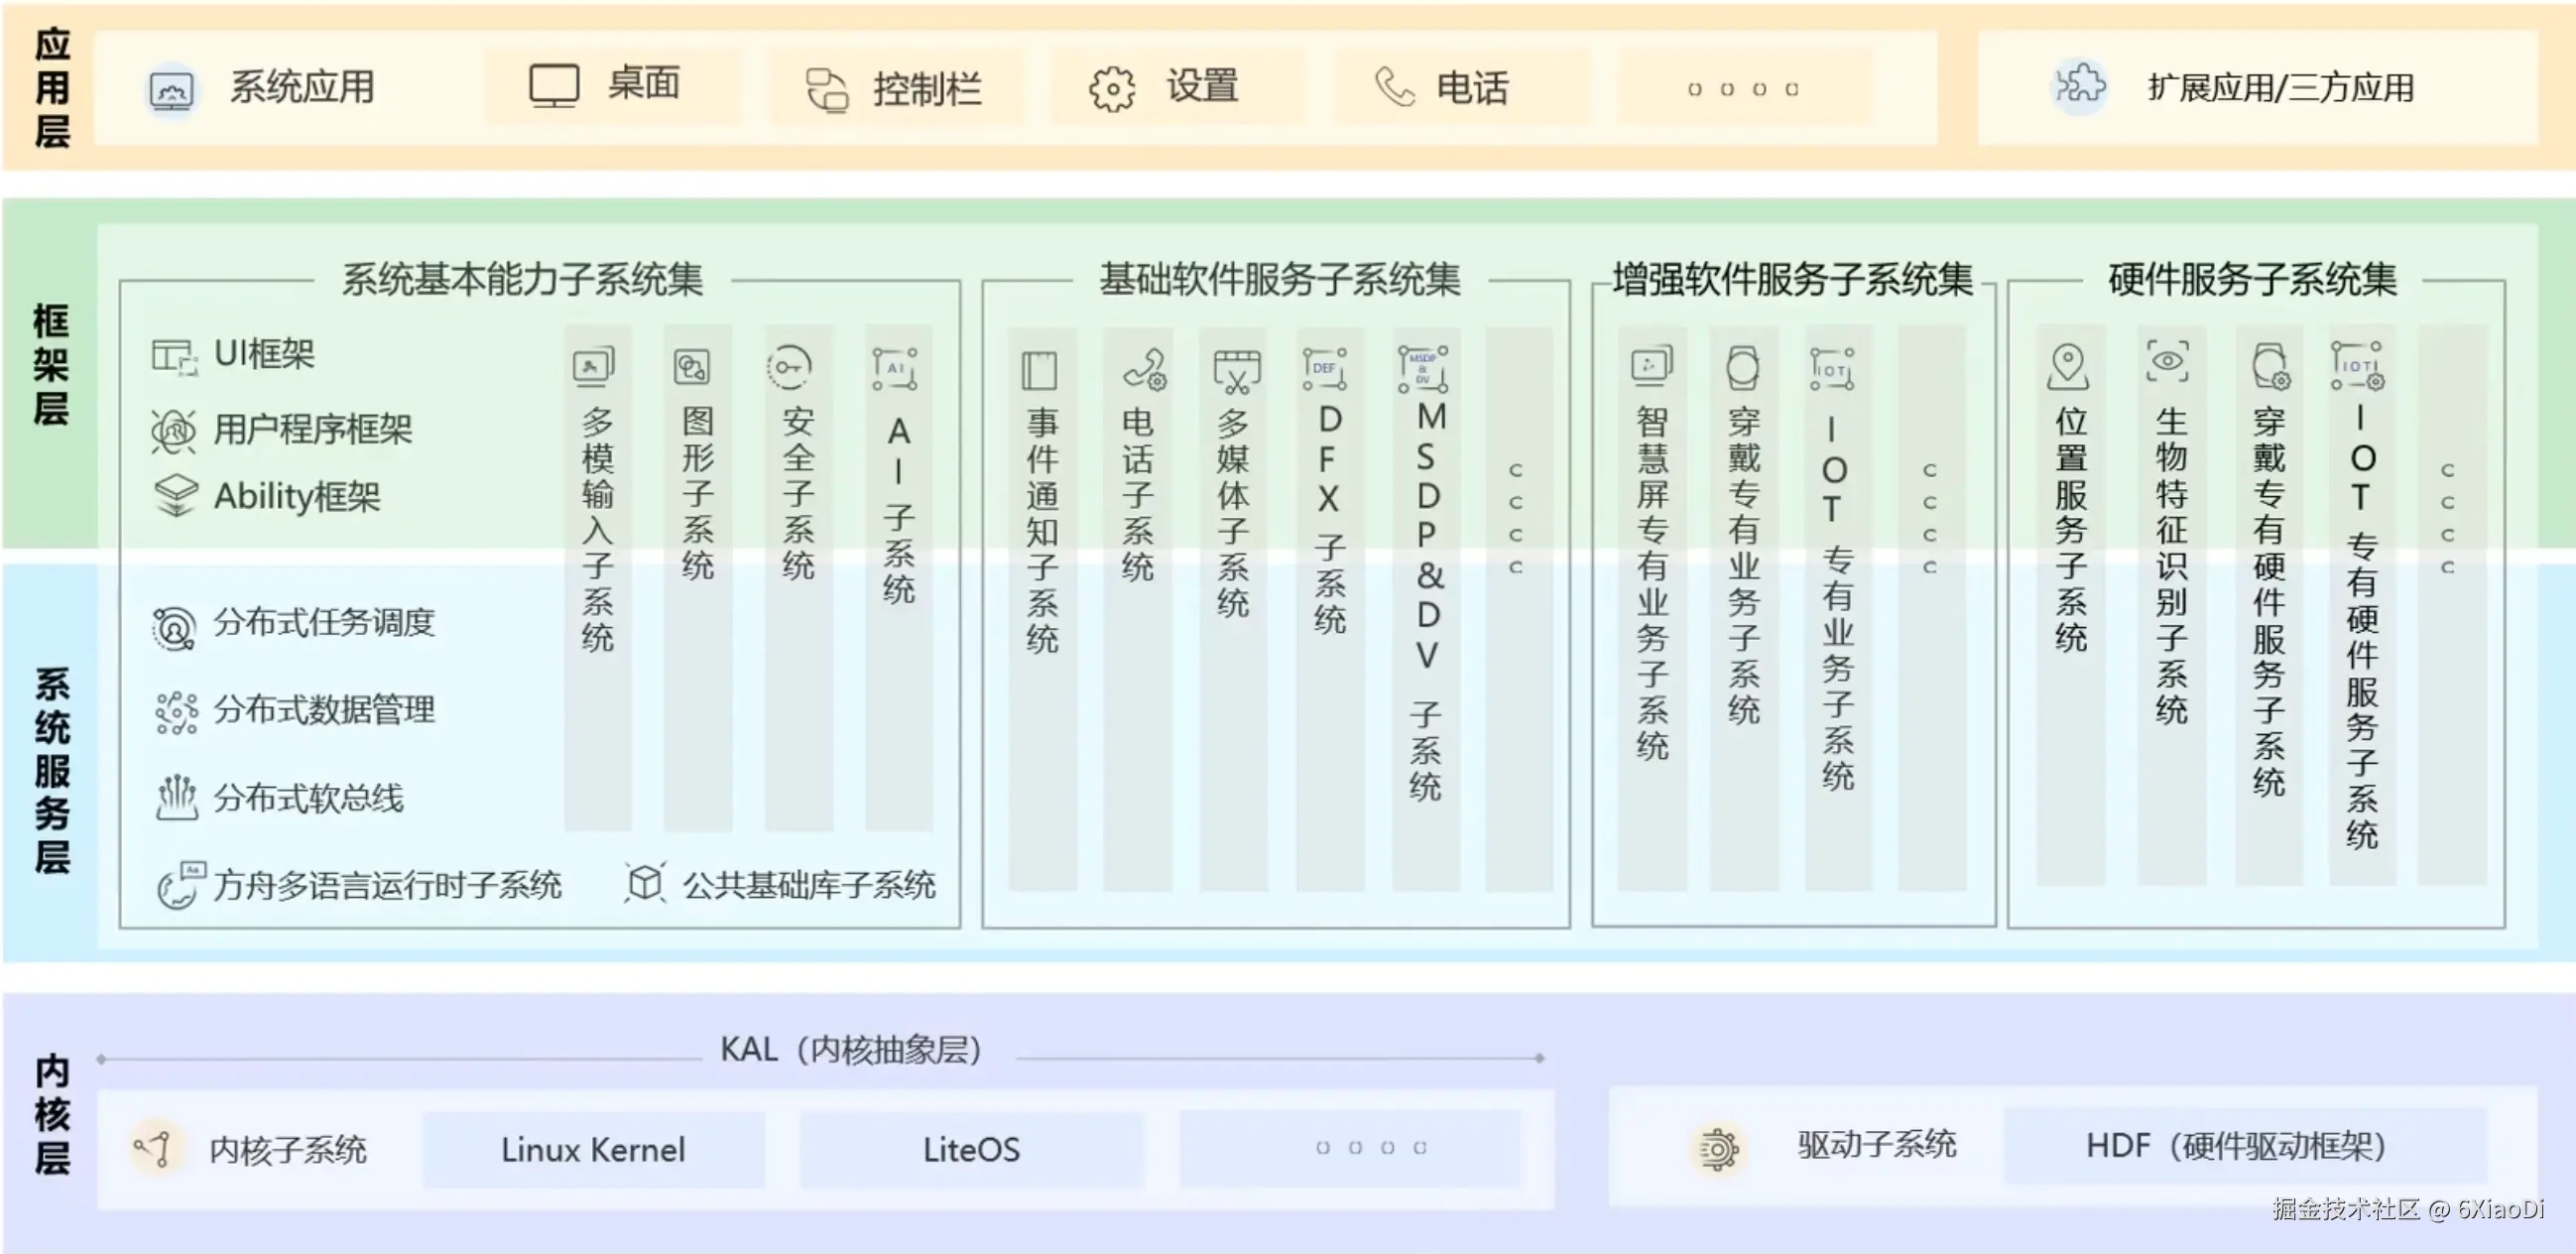Image resolution: width=2576 pixels, height=1254 pixels.
Task: Click the 系统基本能力子系统集 heading
Action: click(523, 280)
